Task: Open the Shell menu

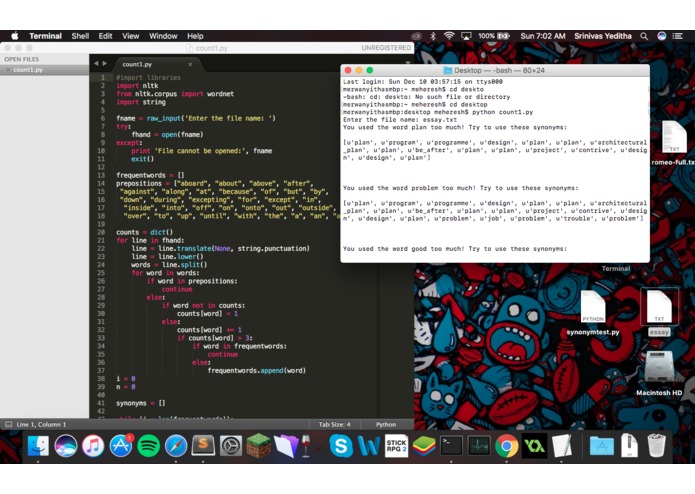Action: tap(80, 36)
